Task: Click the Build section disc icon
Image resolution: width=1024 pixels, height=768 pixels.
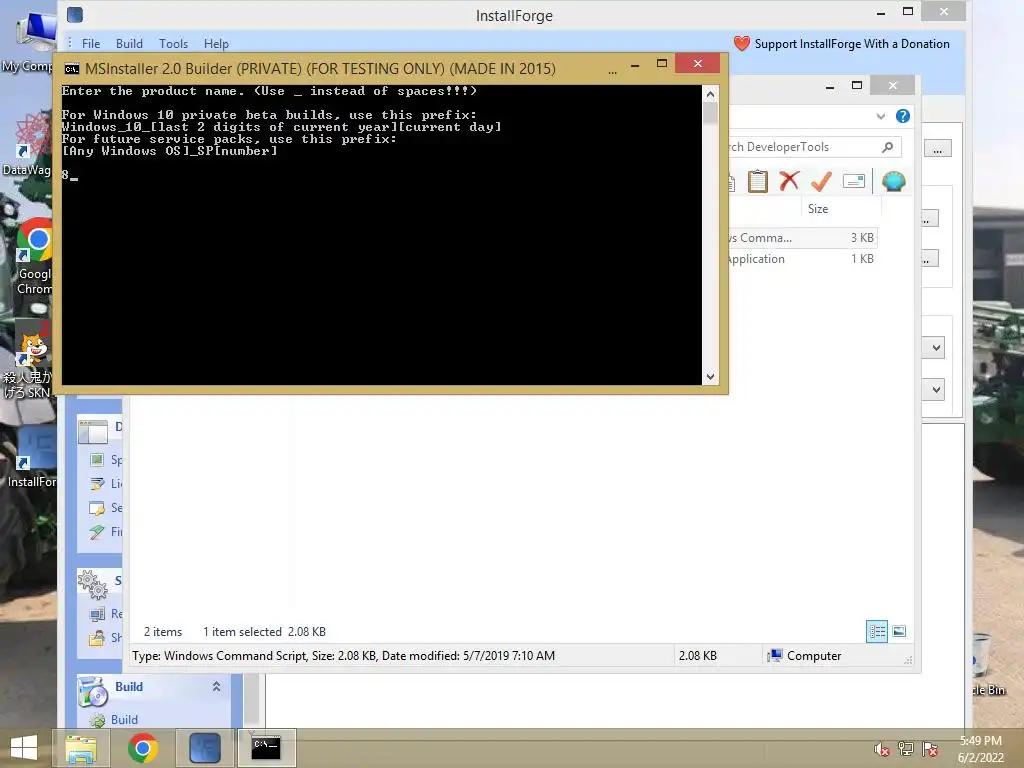Action: (x=93, y=692)
